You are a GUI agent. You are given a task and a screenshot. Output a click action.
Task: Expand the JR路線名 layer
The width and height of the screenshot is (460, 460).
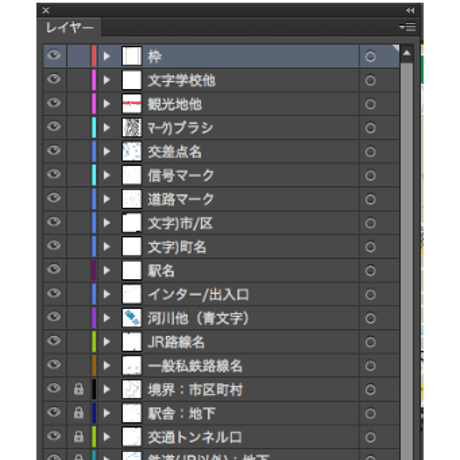(107, 342)
